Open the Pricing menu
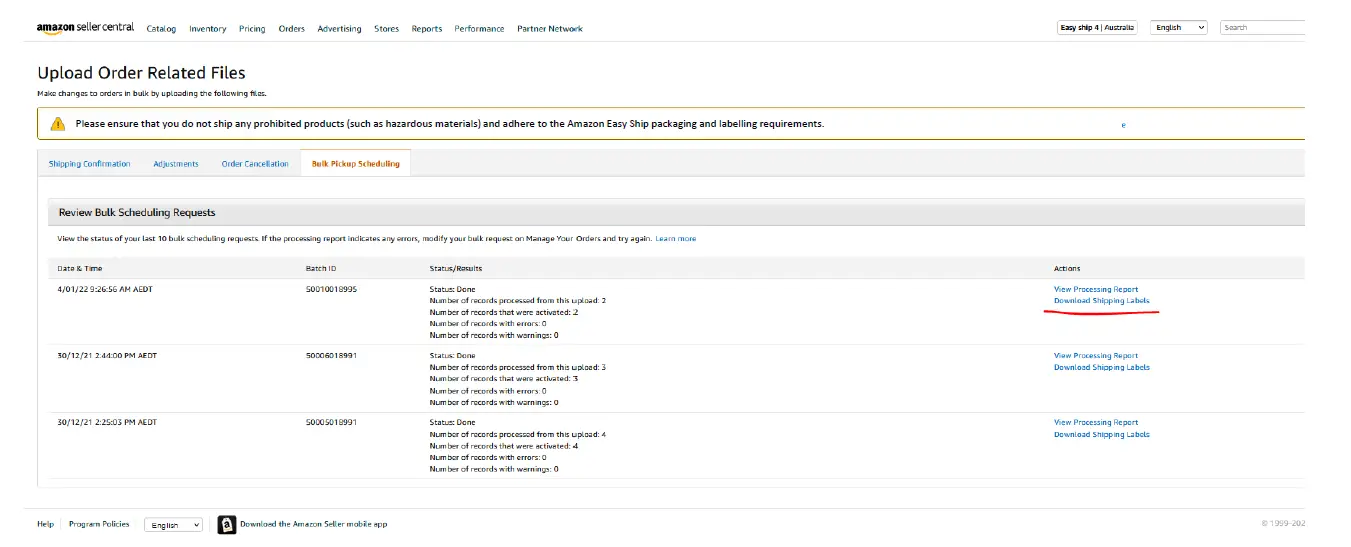Image resolution: width=1351 pixels, height=547 pixels. tap(252, 29)
